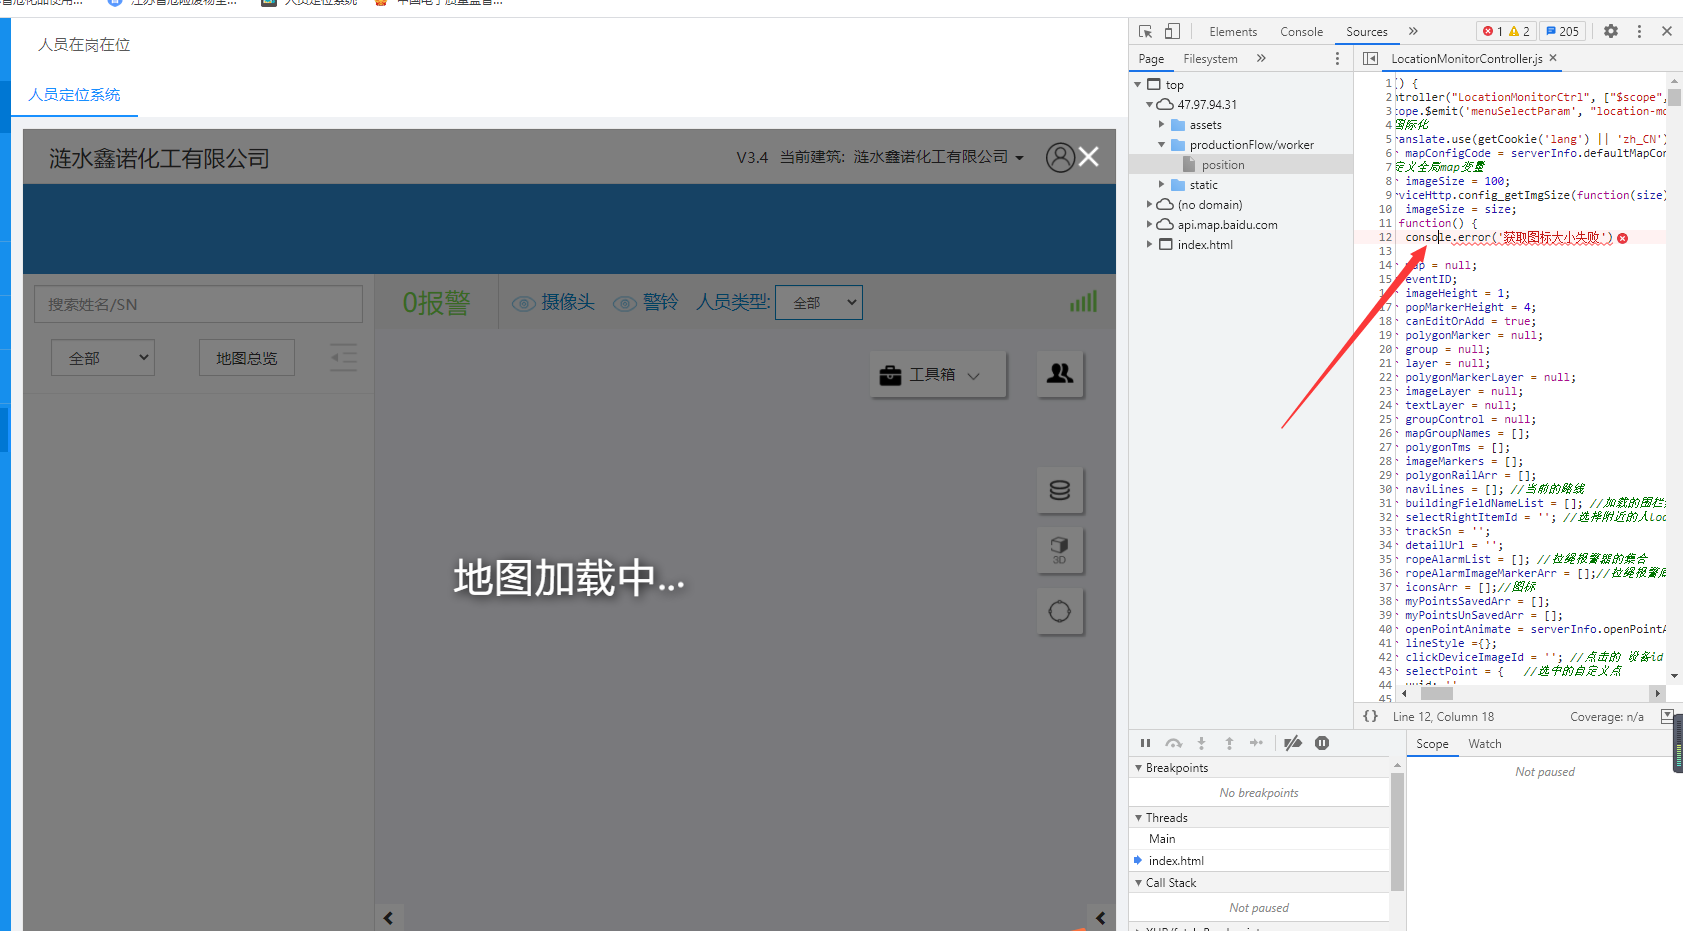Select the position file in tree
The image size is (1683, 931).
pos(1223,165)
